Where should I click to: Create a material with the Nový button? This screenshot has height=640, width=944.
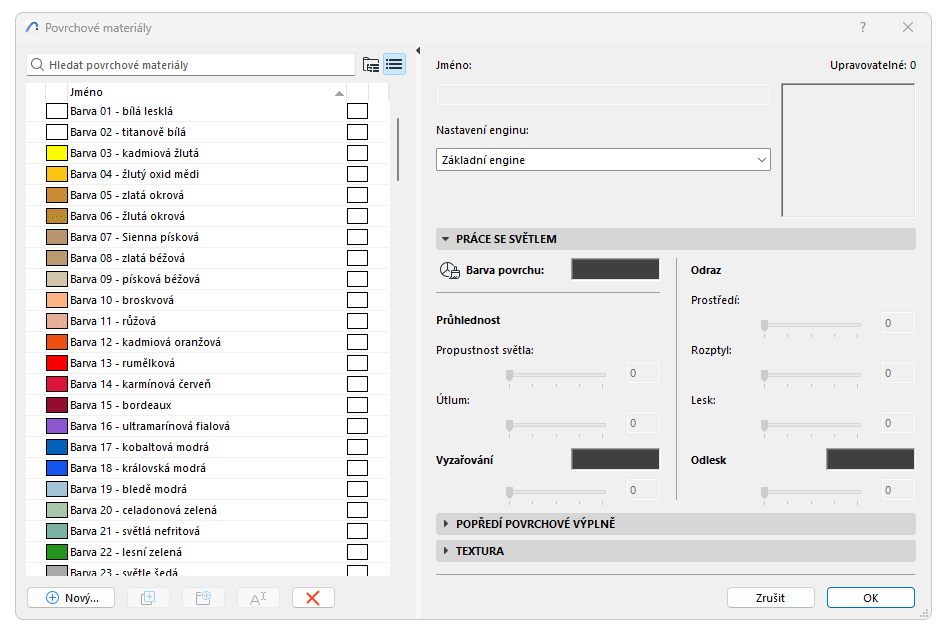coord(70,597)
